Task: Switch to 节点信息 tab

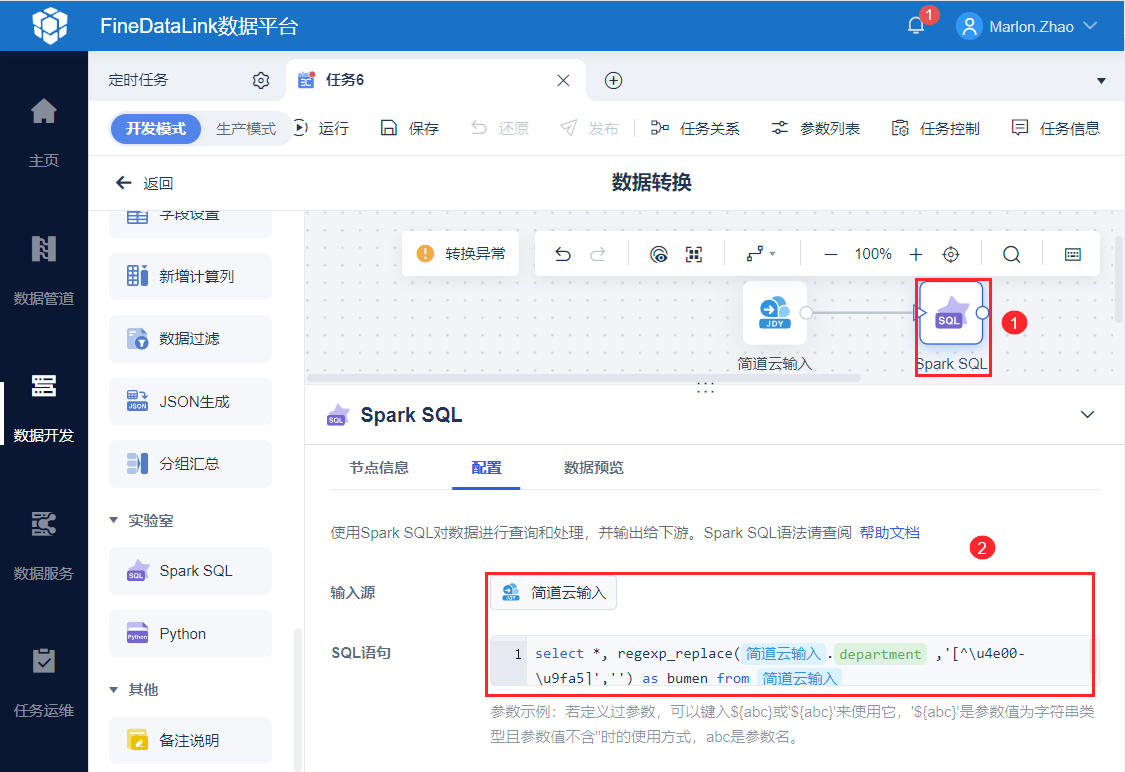Action: (x=379, y=468)
